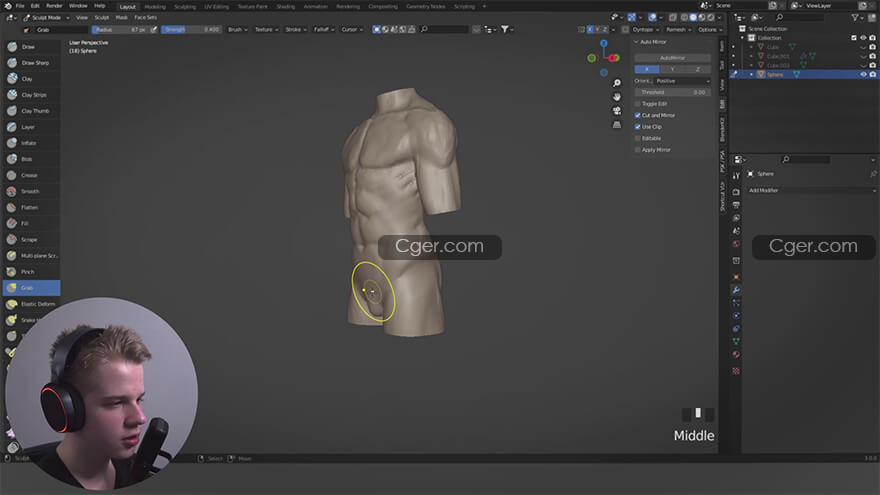
Task: Pick the Pinch brush tool
Action: [31, 272]
